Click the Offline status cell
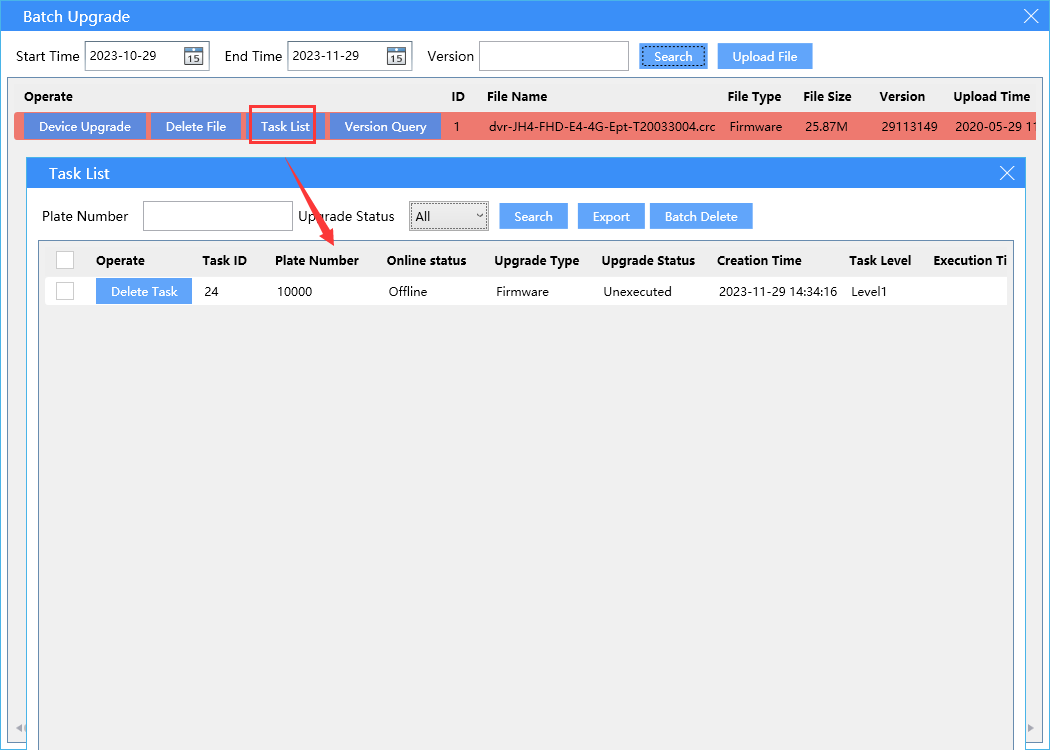The height and width of the screenshot is (750, 1050). (408, 291)
